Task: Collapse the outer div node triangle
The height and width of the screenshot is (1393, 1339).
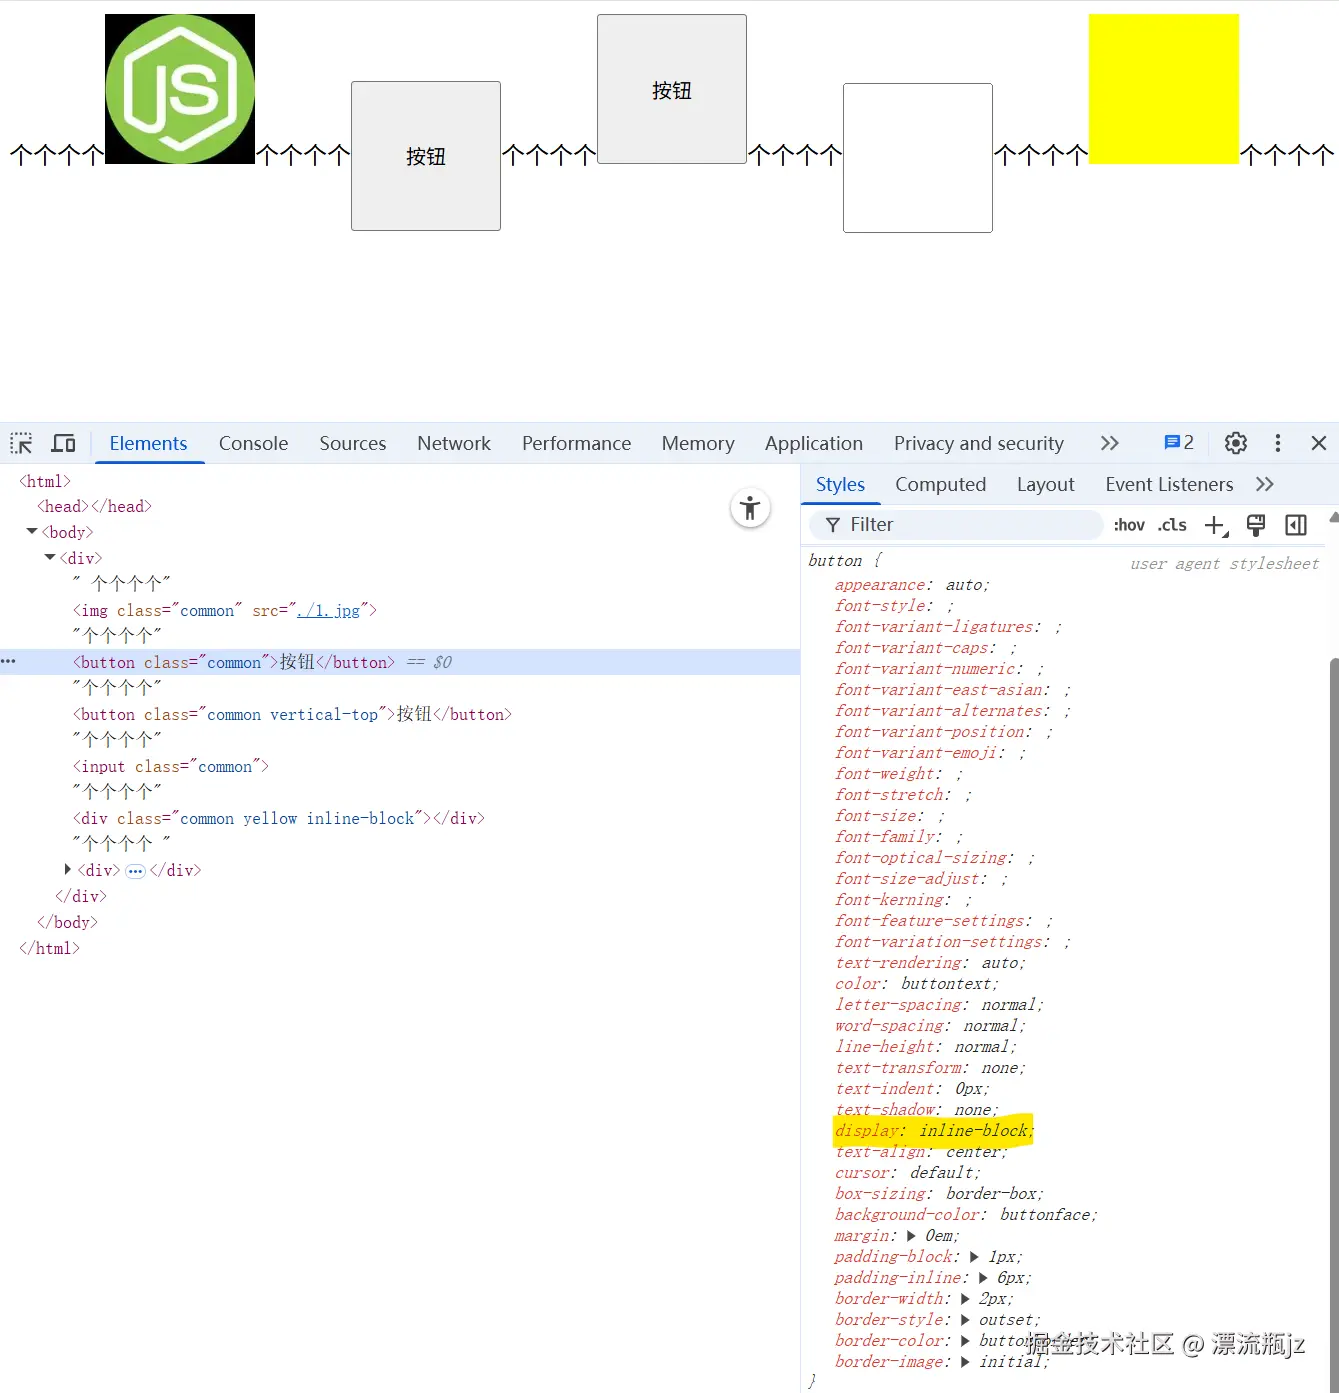Action: (50, 557)
